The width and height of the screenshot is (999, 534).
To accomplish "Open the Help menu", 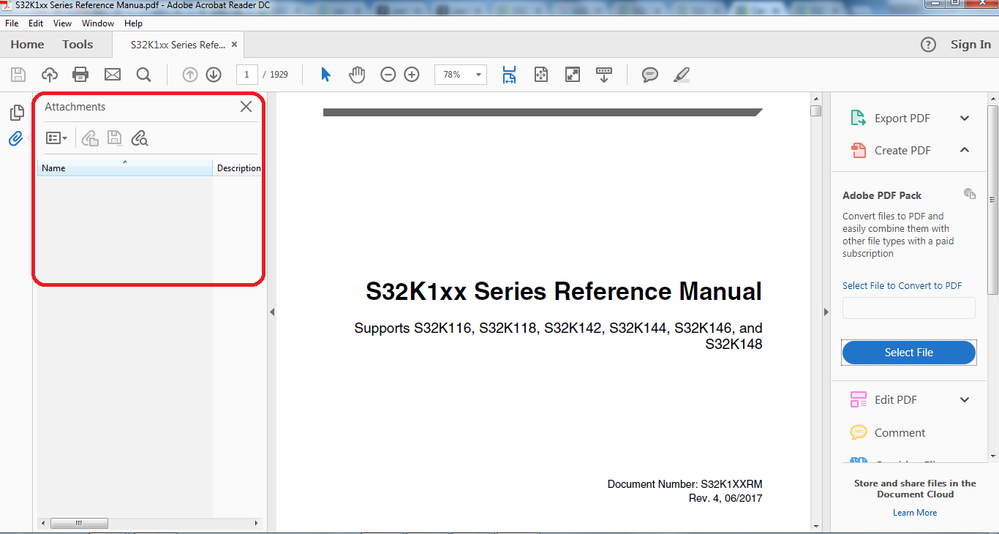I will click(133, 23).
